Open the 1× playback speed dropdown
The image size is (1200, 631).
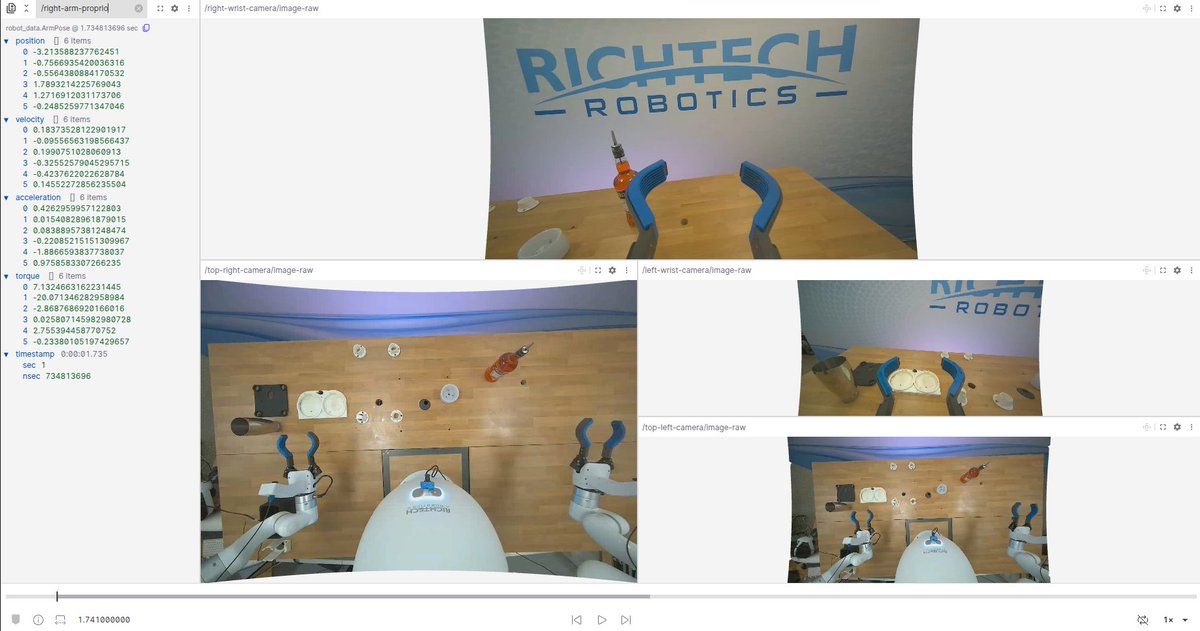tap(1176, 620)
